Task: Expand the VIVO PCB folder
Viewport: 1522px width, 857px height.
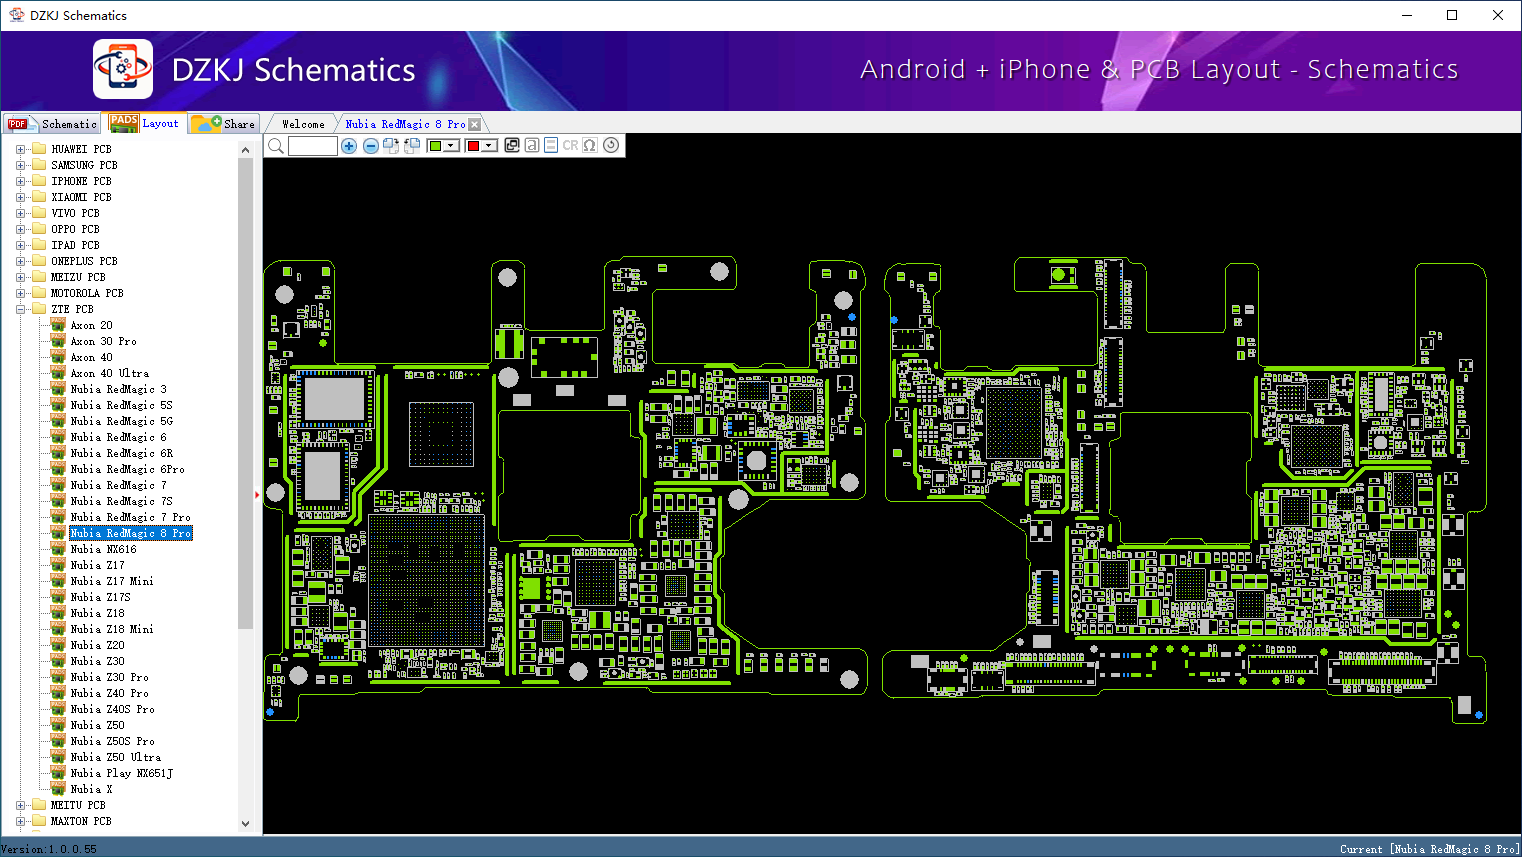Action: click(x=20, y=213)
